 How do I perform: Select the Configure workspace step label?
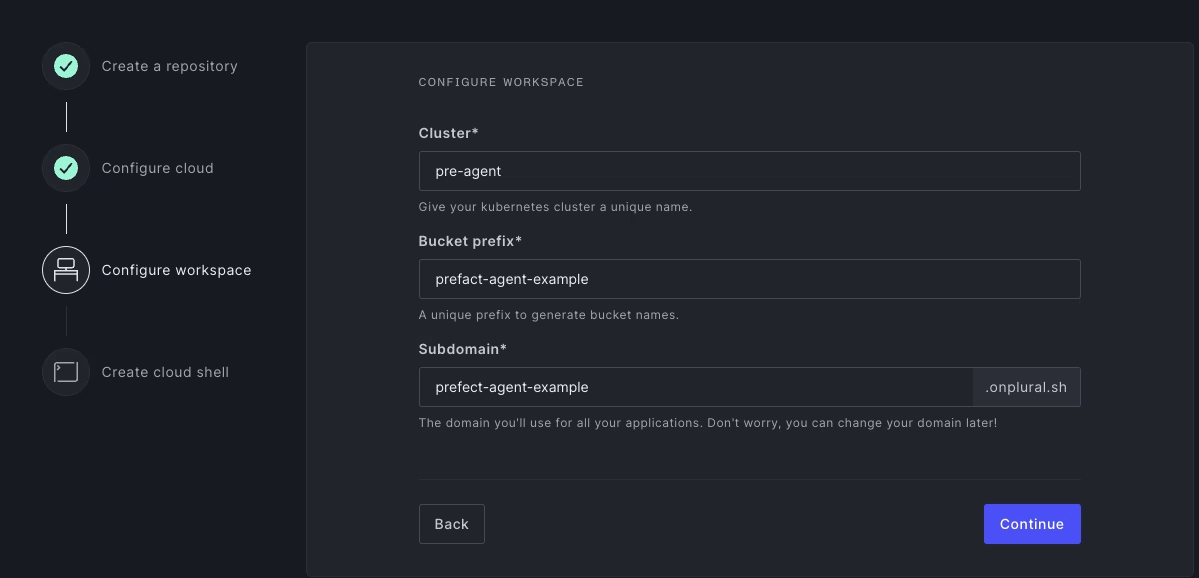(177, 270)
